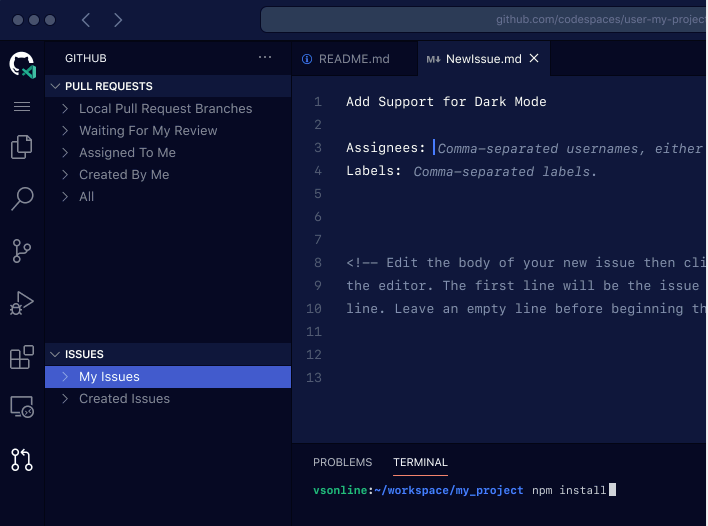Open the hamburger menu in activity bar
Viewport: 708px width, 526px height.
pos(22,107)
